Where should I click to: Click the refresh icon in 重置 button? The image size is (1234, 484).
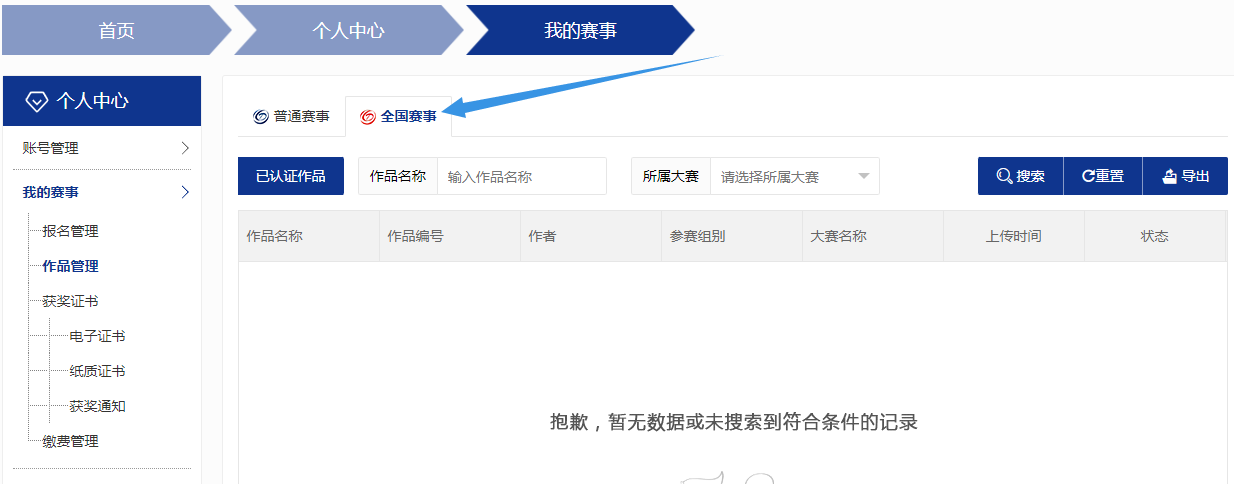(x=1088, y=176)
